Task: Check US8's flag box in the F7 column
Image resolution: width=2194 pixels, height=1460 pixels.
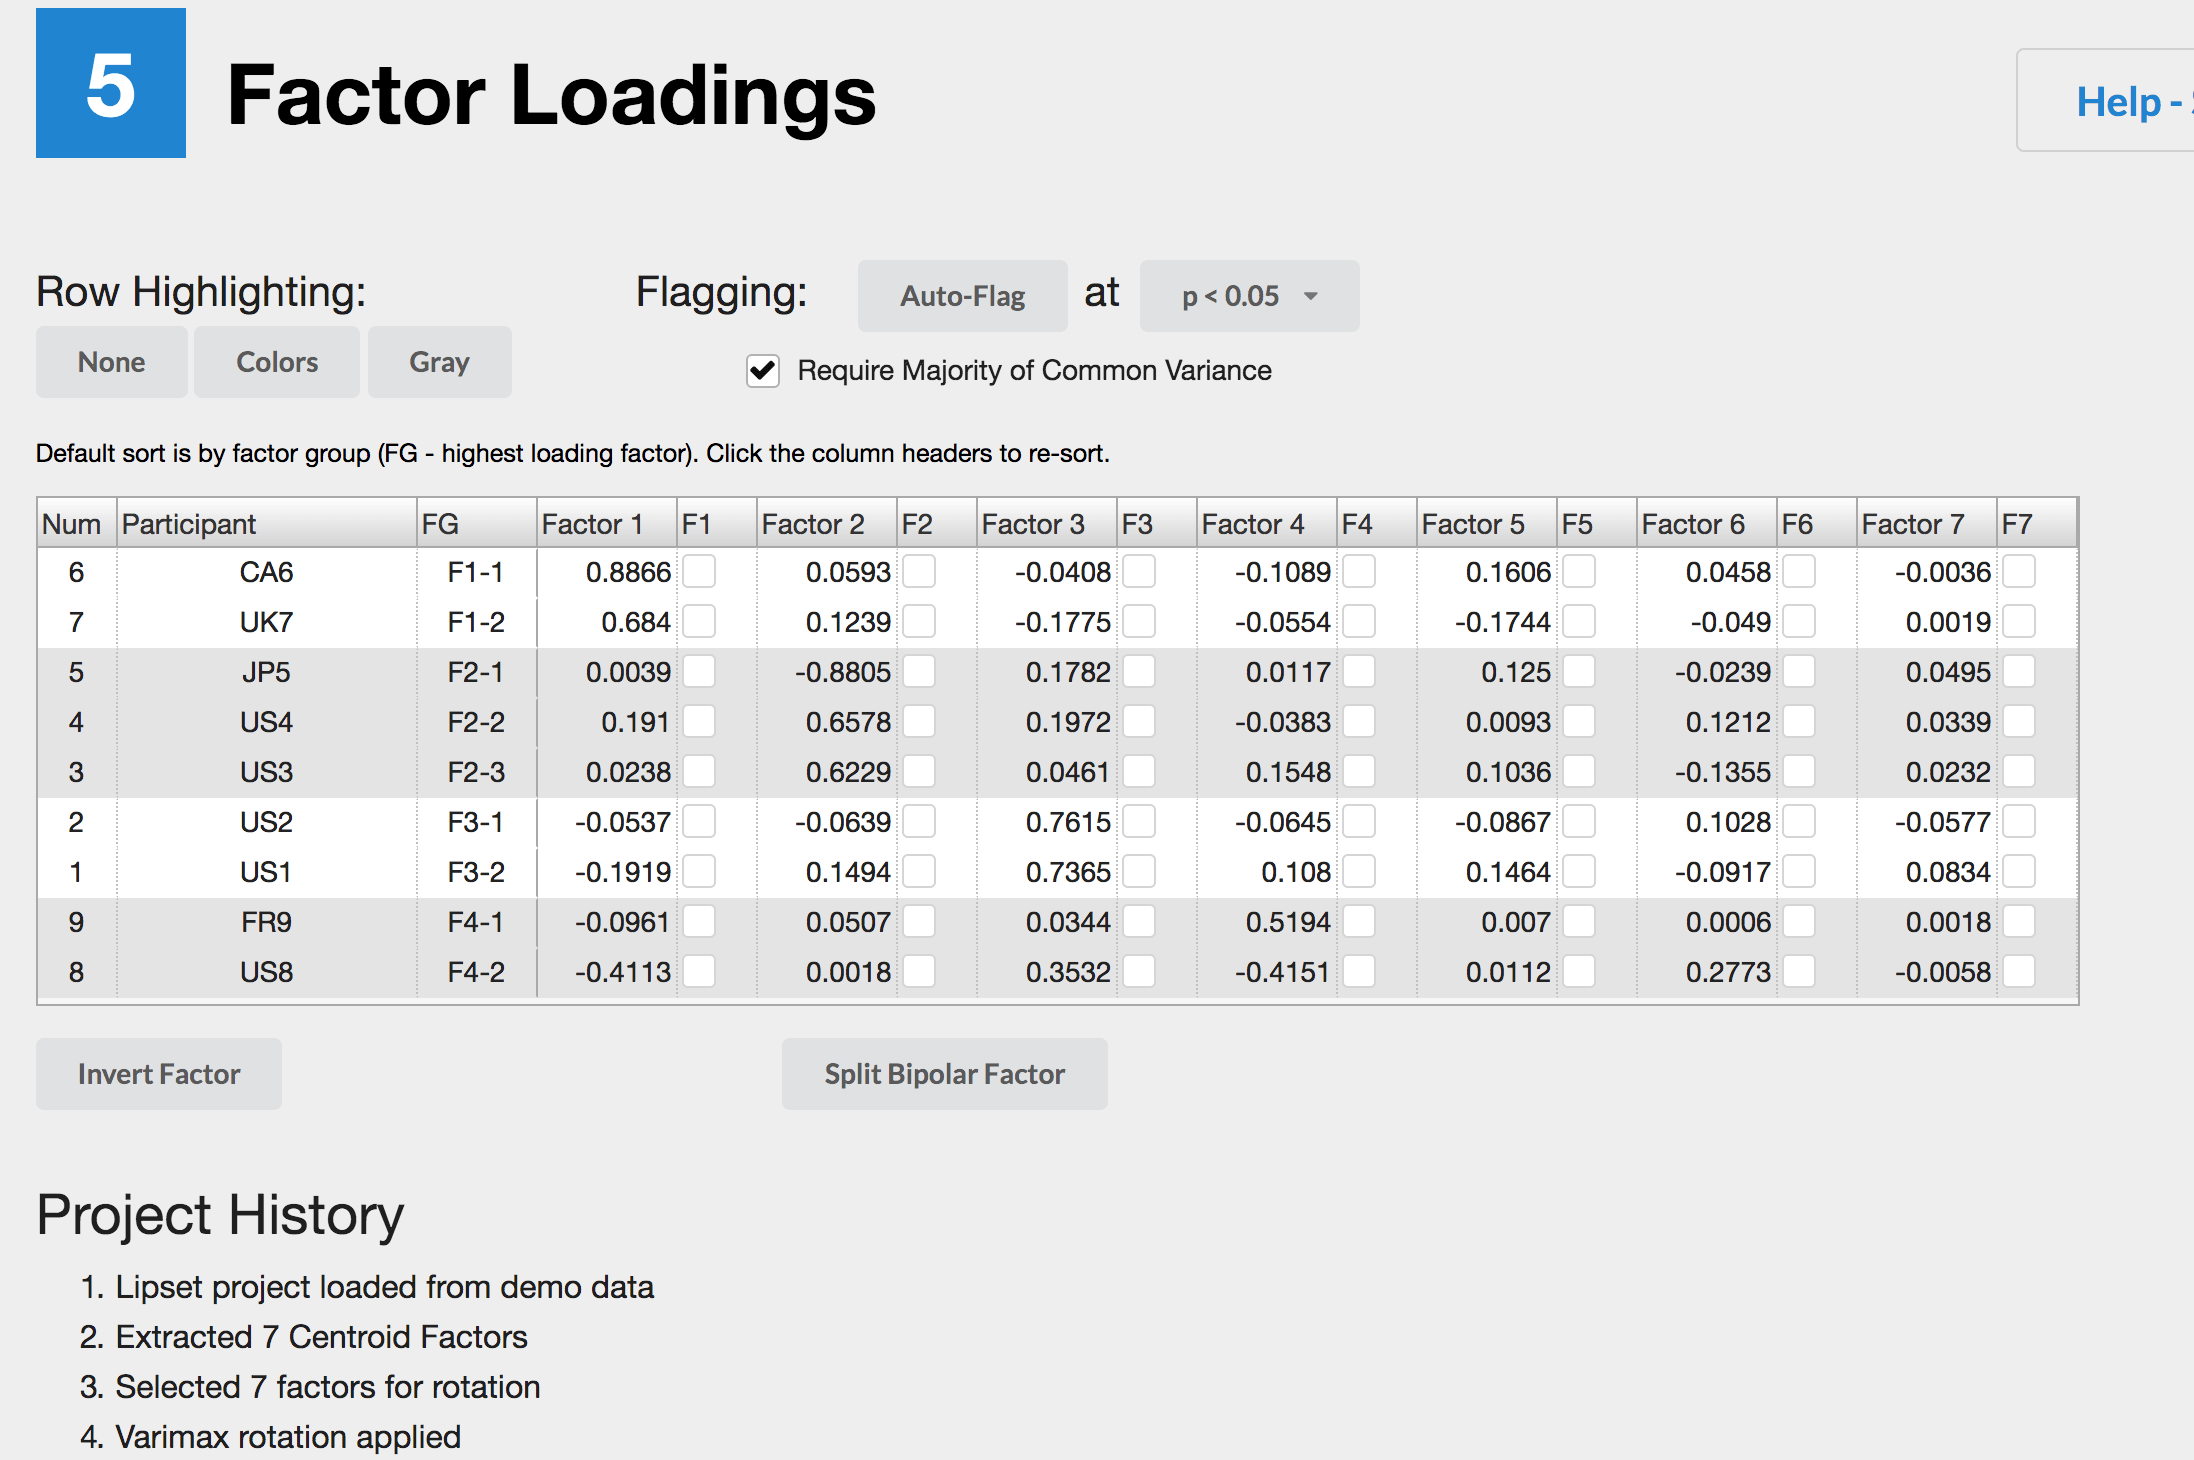Action: [x=2019, y=971]
